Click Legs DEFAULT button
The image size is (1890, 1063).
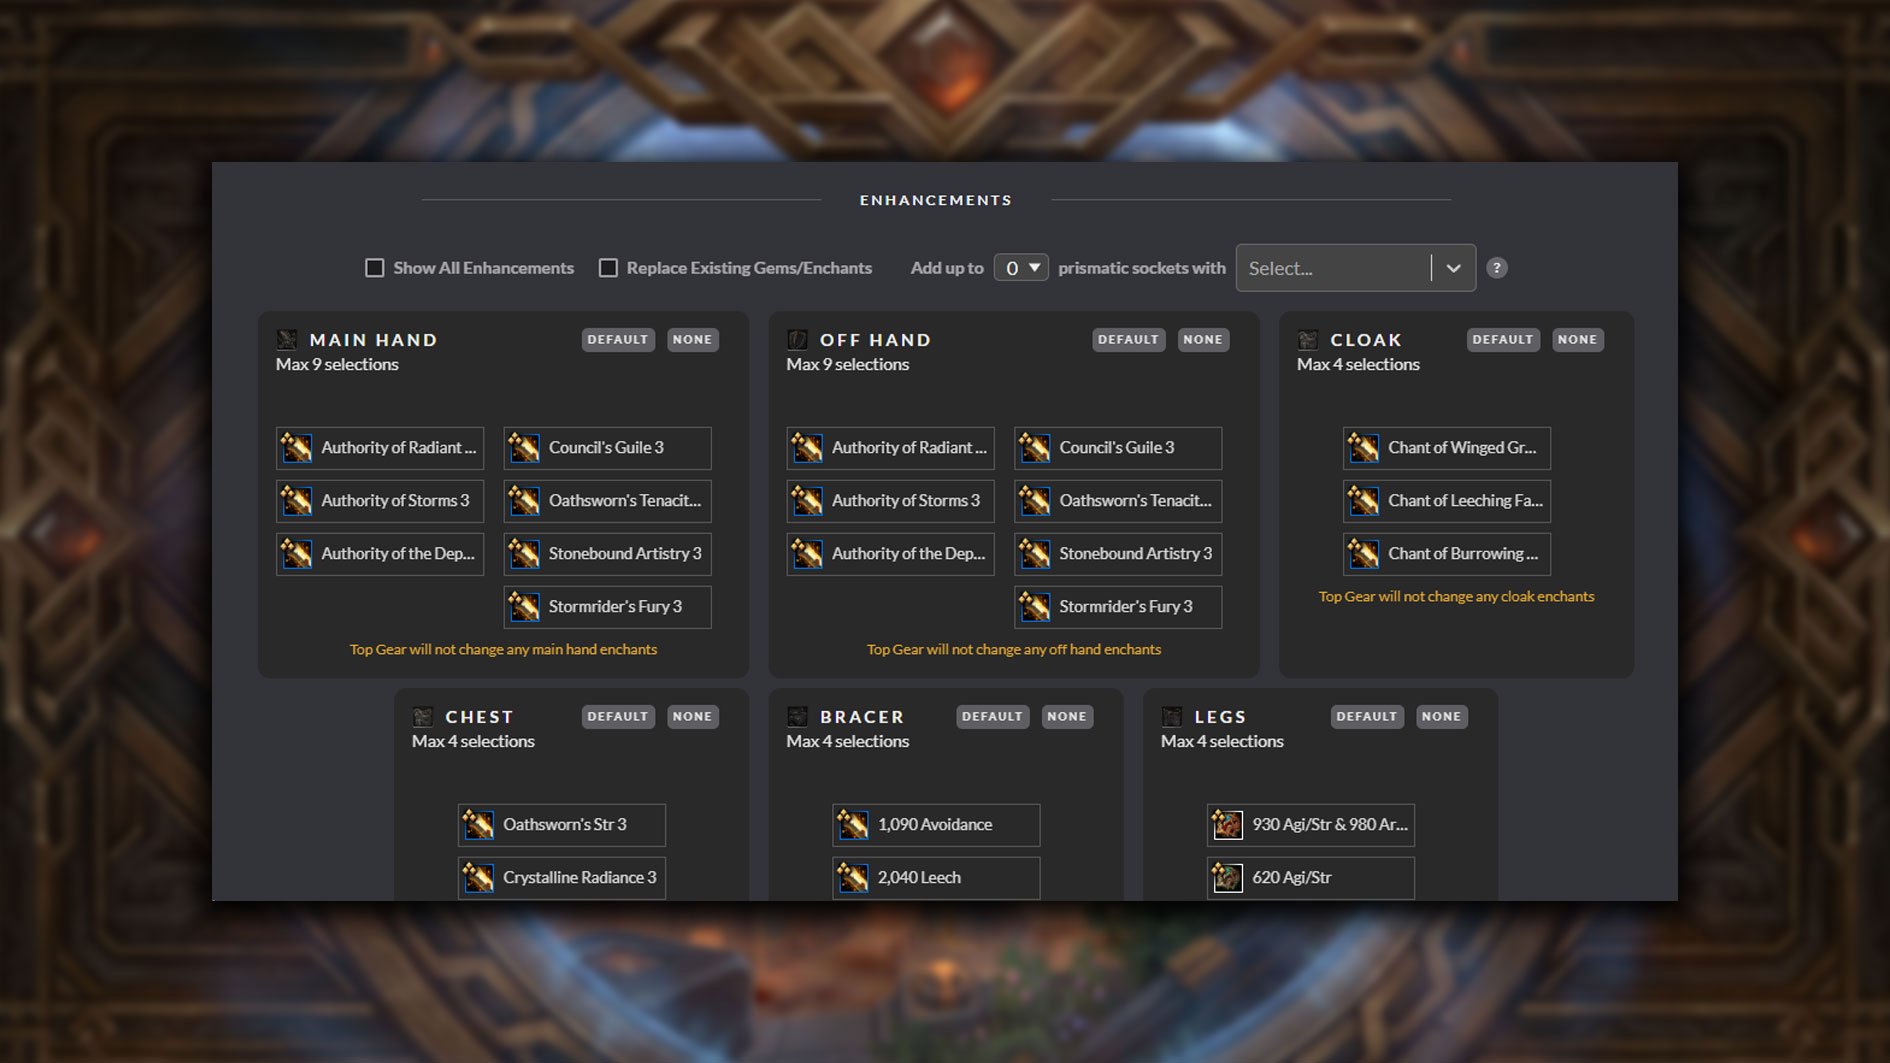coord(1367,717)
